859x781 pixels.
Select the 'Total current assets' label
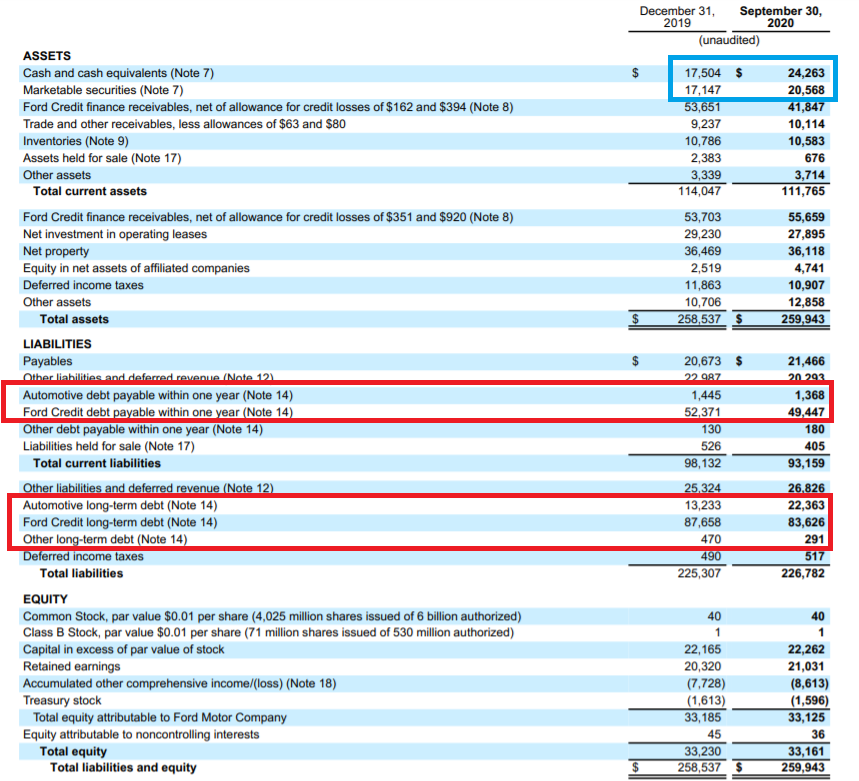click(x=90, y=191)
